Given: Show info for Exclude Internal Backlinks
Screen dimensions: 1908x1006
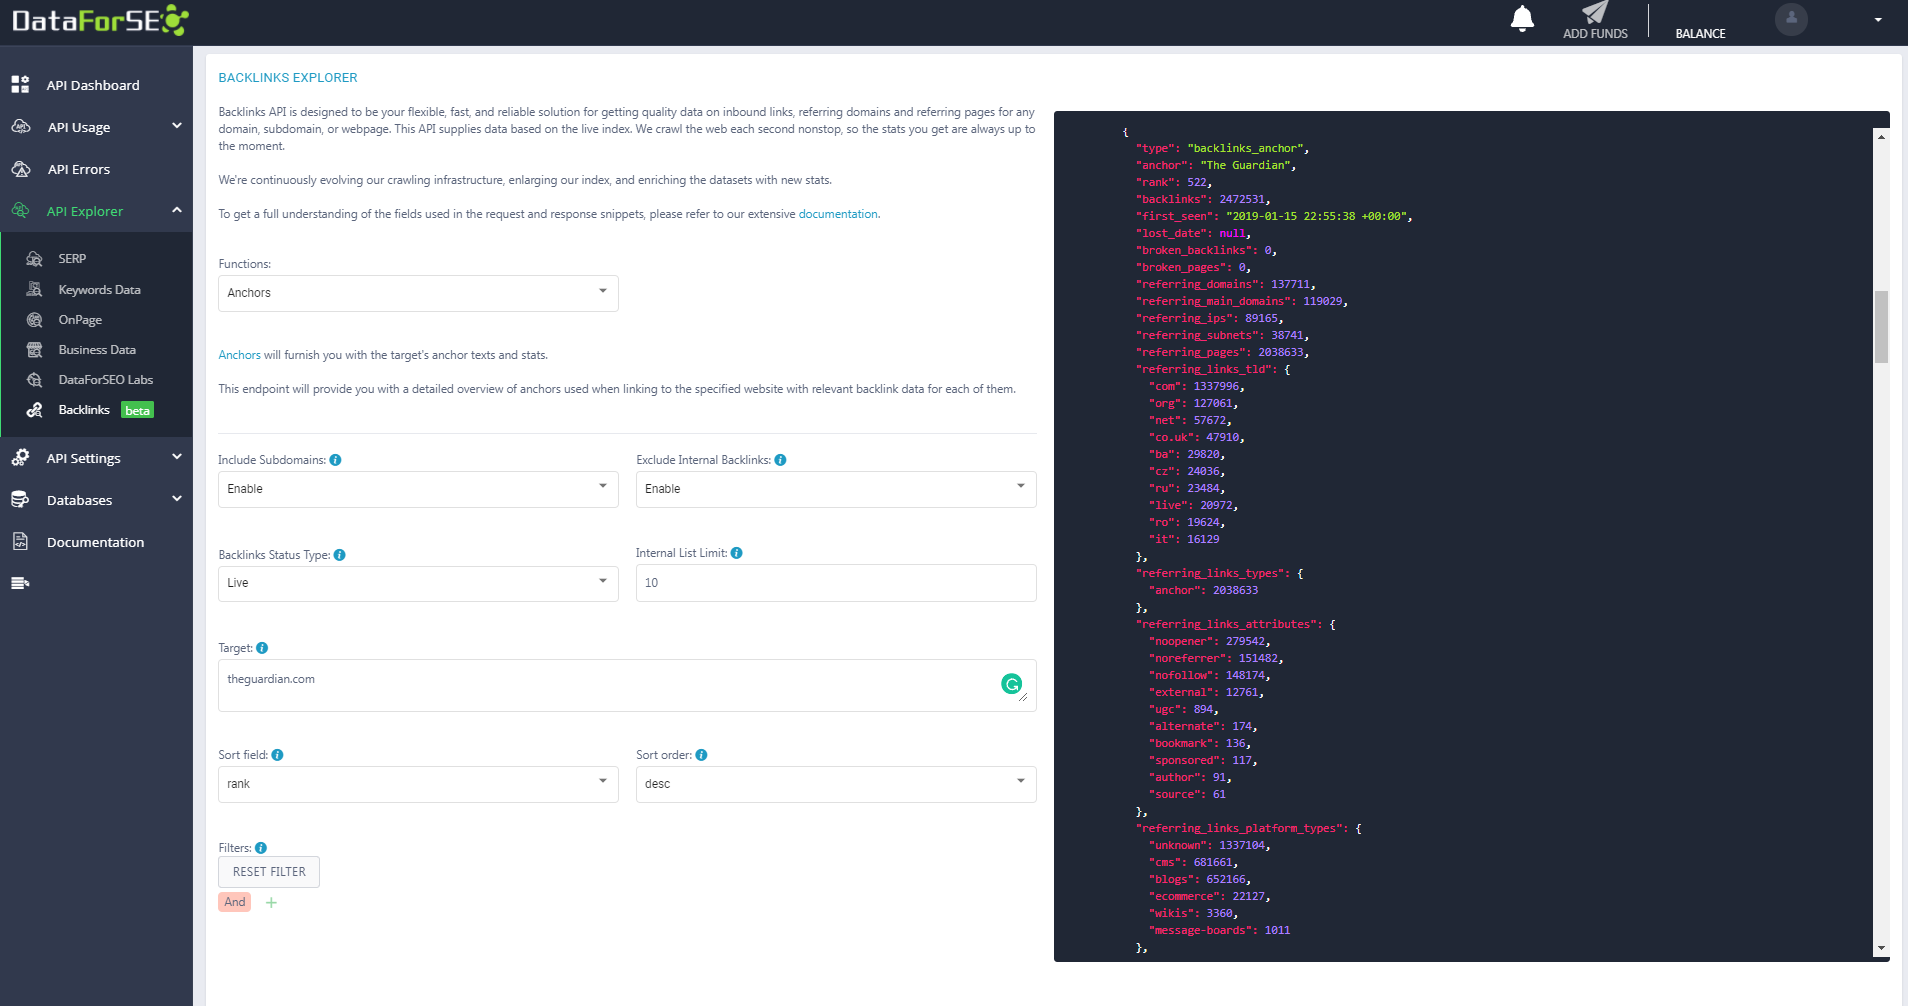Looking at the screenshot, I should coord(780,460).
